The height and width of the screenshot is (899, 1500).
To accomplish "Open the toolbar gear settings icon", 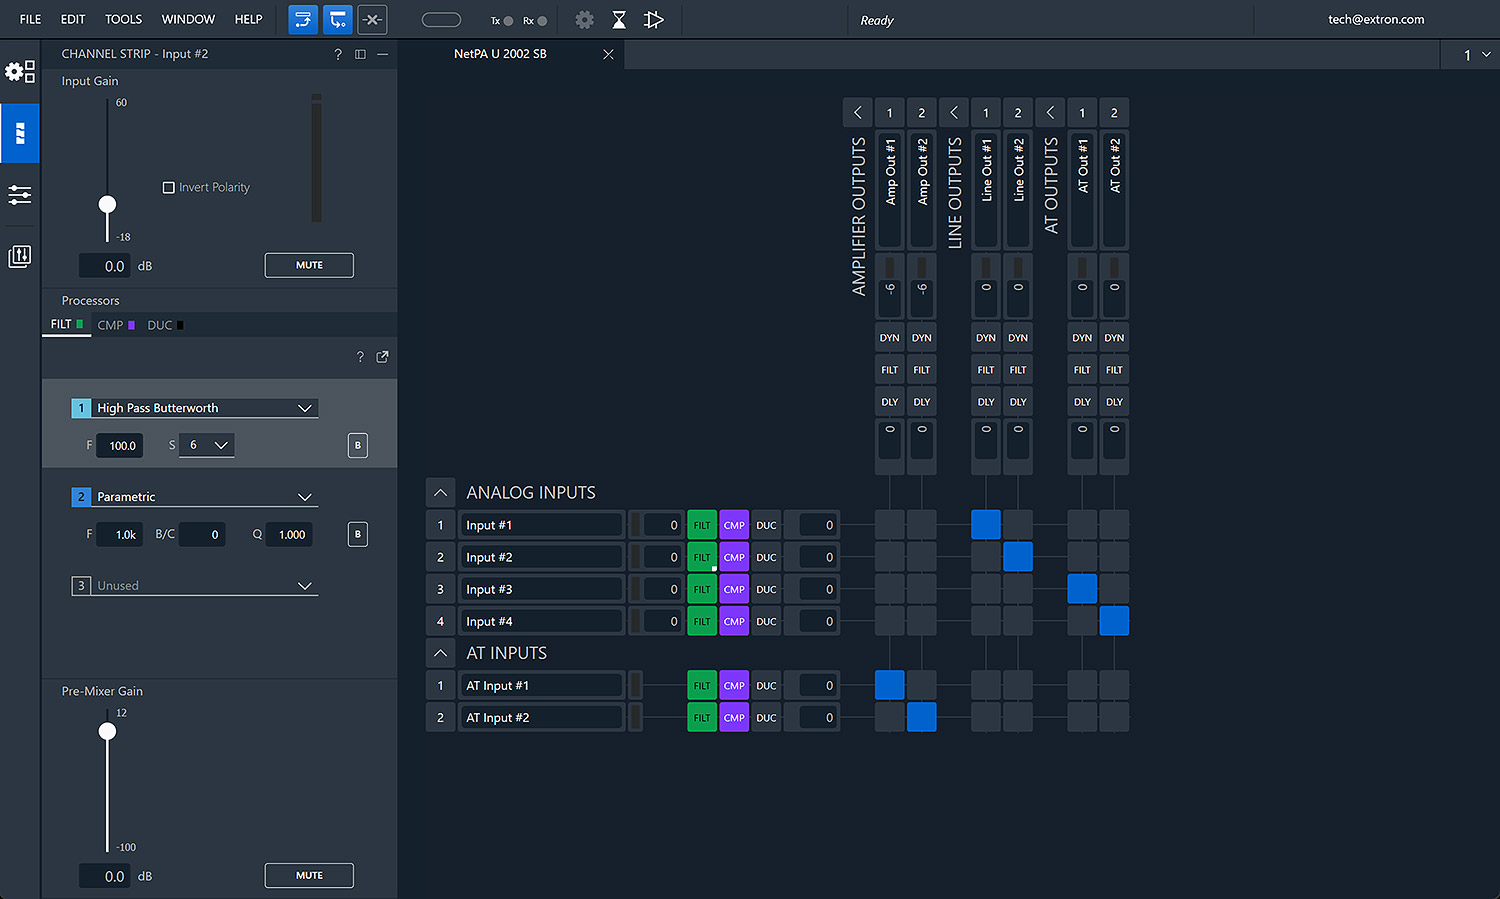I will coord(585,20).
